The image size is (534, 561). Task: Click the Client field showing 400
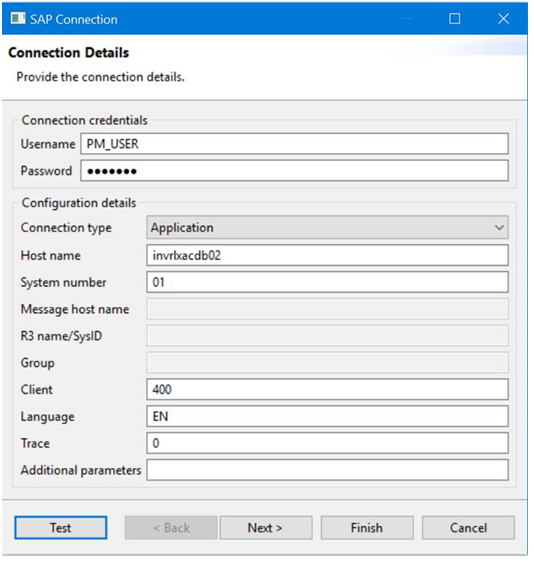(327, 389)
